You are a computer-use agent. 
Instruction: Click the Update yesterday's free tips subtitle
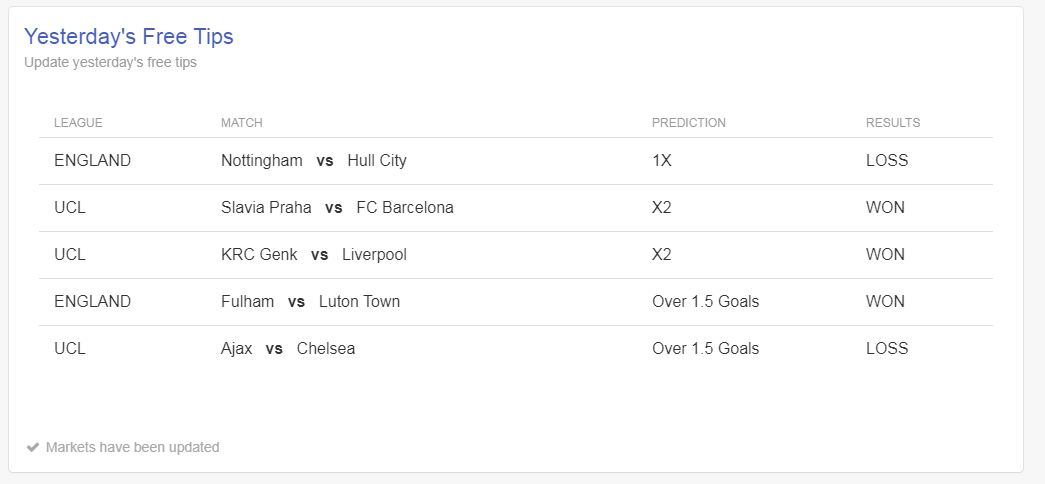[x=110, y=63]
